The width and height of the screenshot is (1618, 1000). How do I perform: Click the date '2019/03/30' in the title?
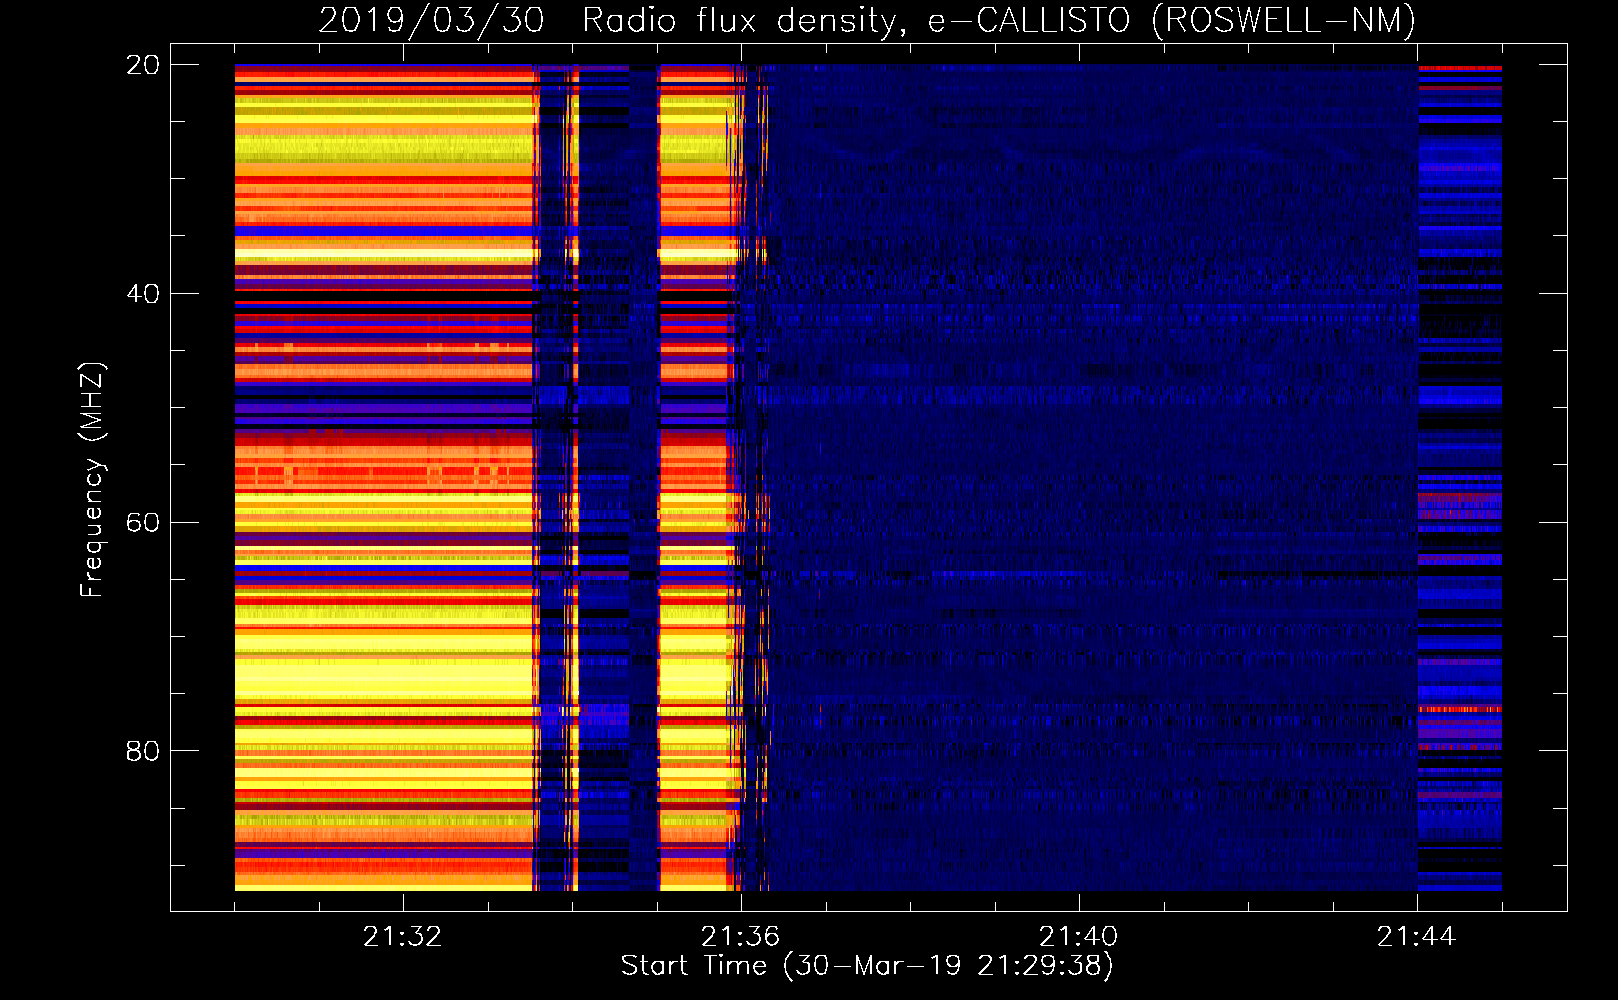click(x=431, y=21)
